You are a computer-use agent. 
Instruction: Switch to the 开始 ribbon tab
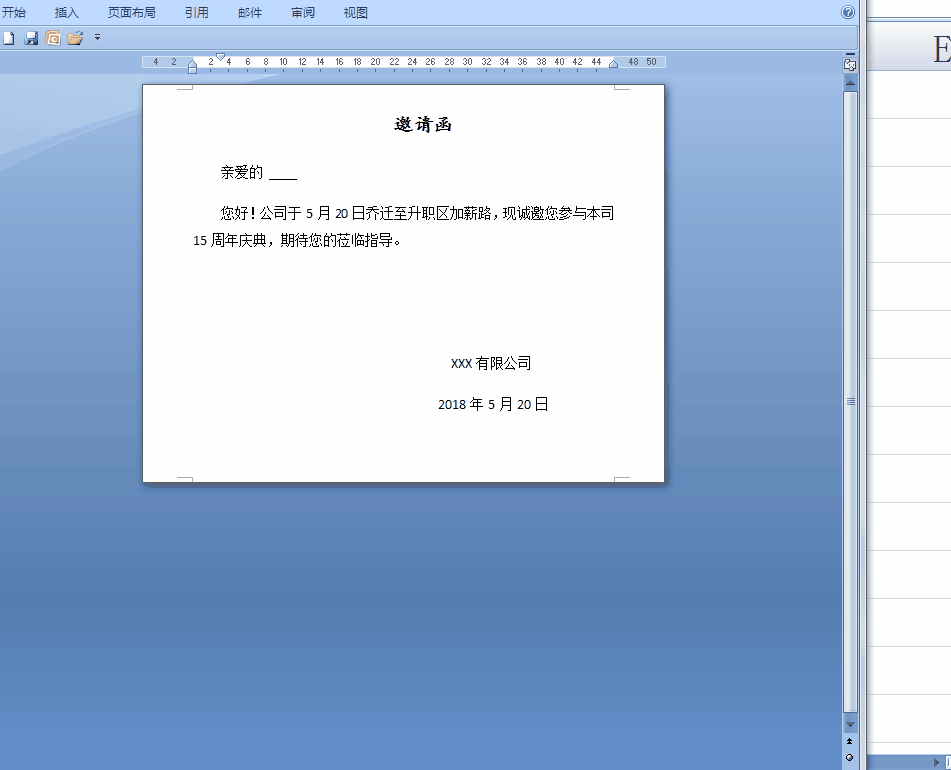(15, 12)
